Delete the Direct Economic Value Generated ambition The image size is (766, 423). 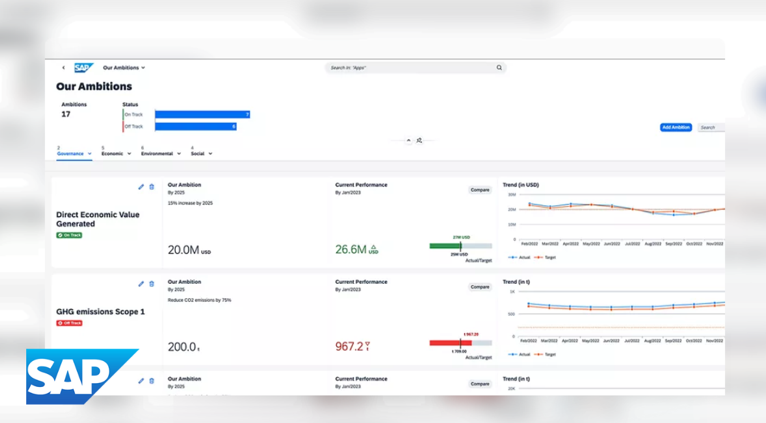[x=152, y=187]
